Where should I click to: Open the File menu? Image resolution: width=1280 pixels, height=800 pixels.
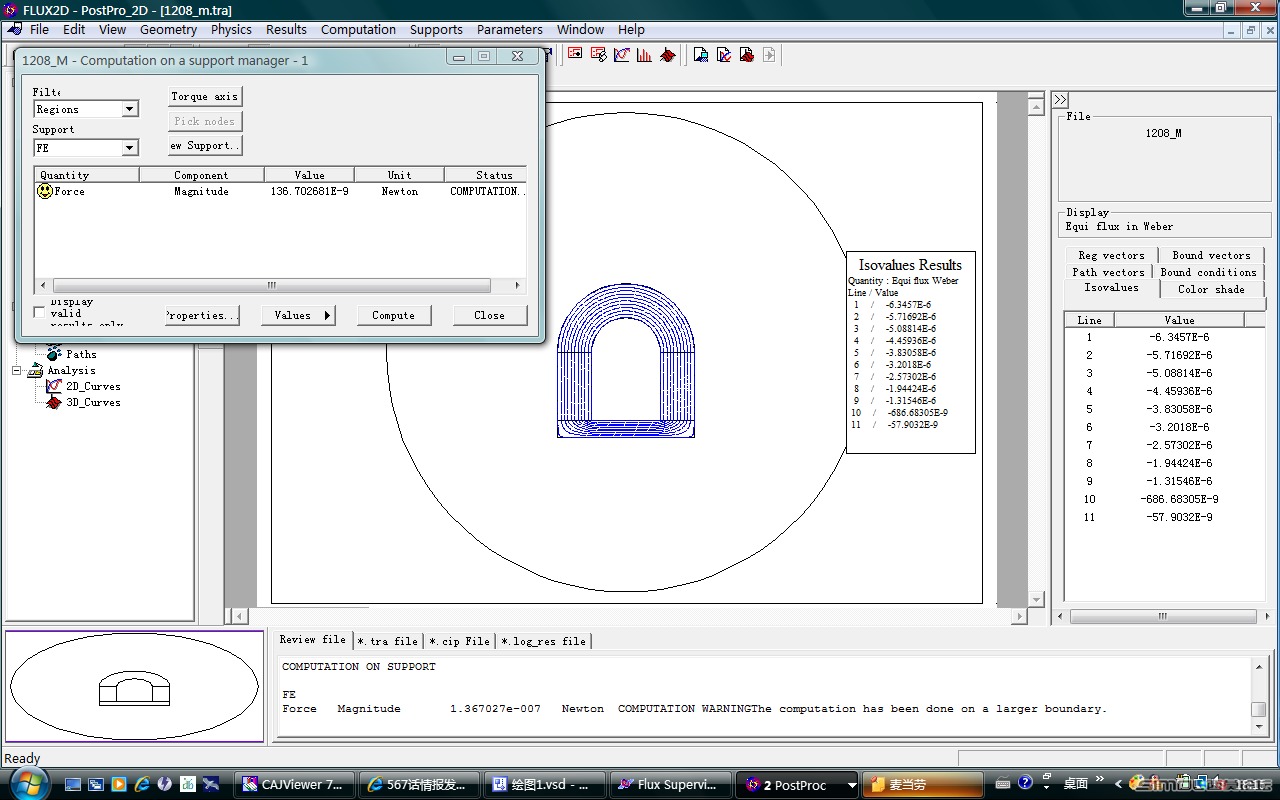[x=39, y=29]
